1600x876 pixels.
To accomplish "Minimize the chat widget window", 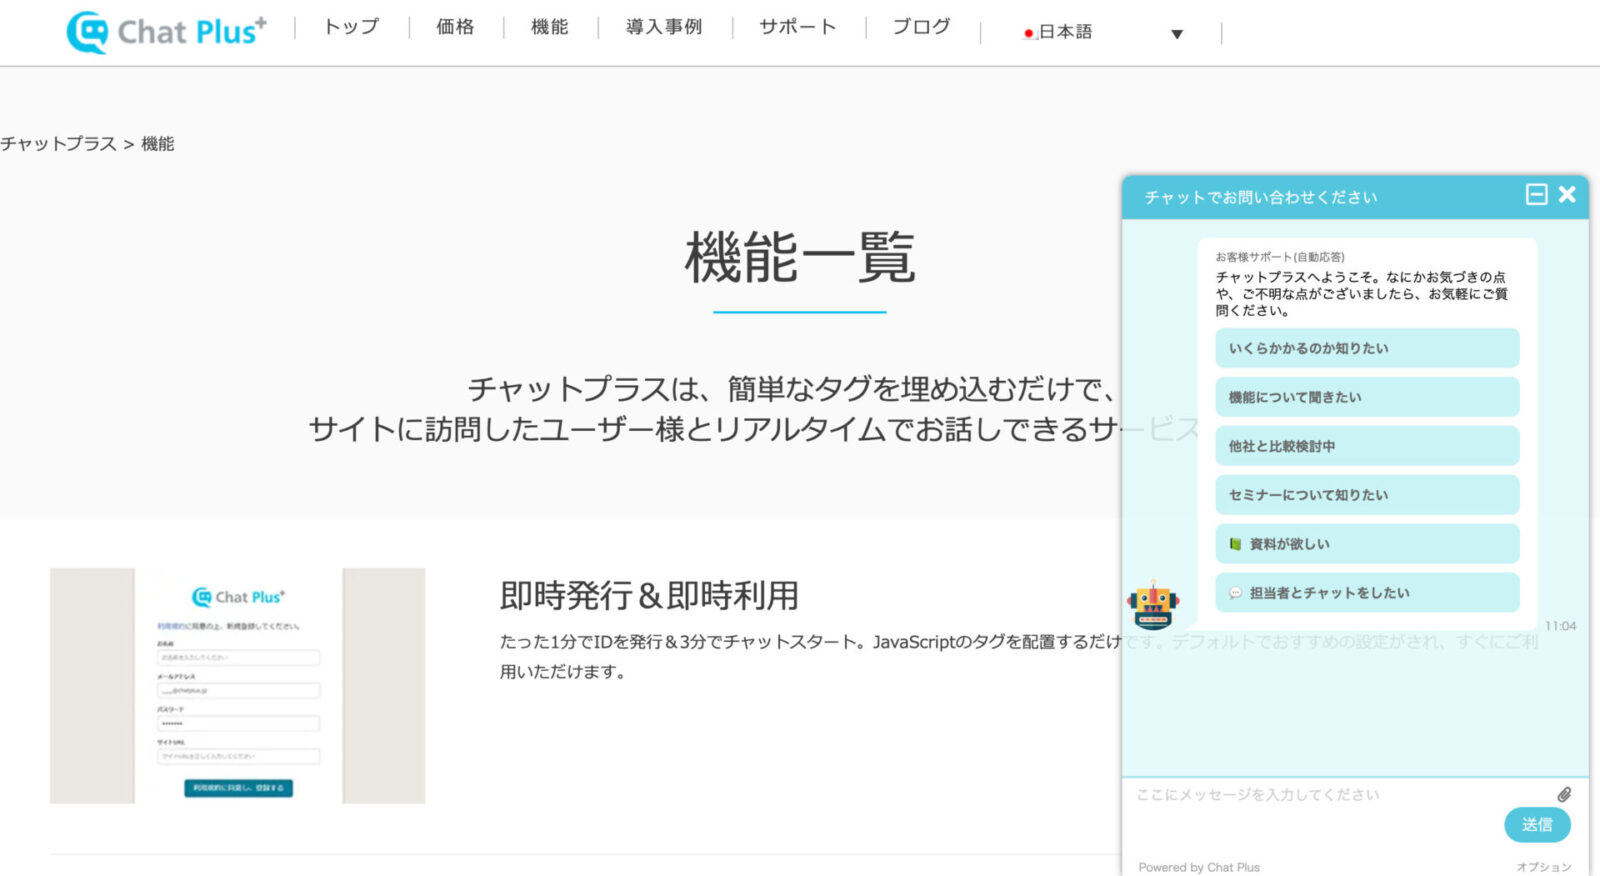I will tap(1536, 195).
